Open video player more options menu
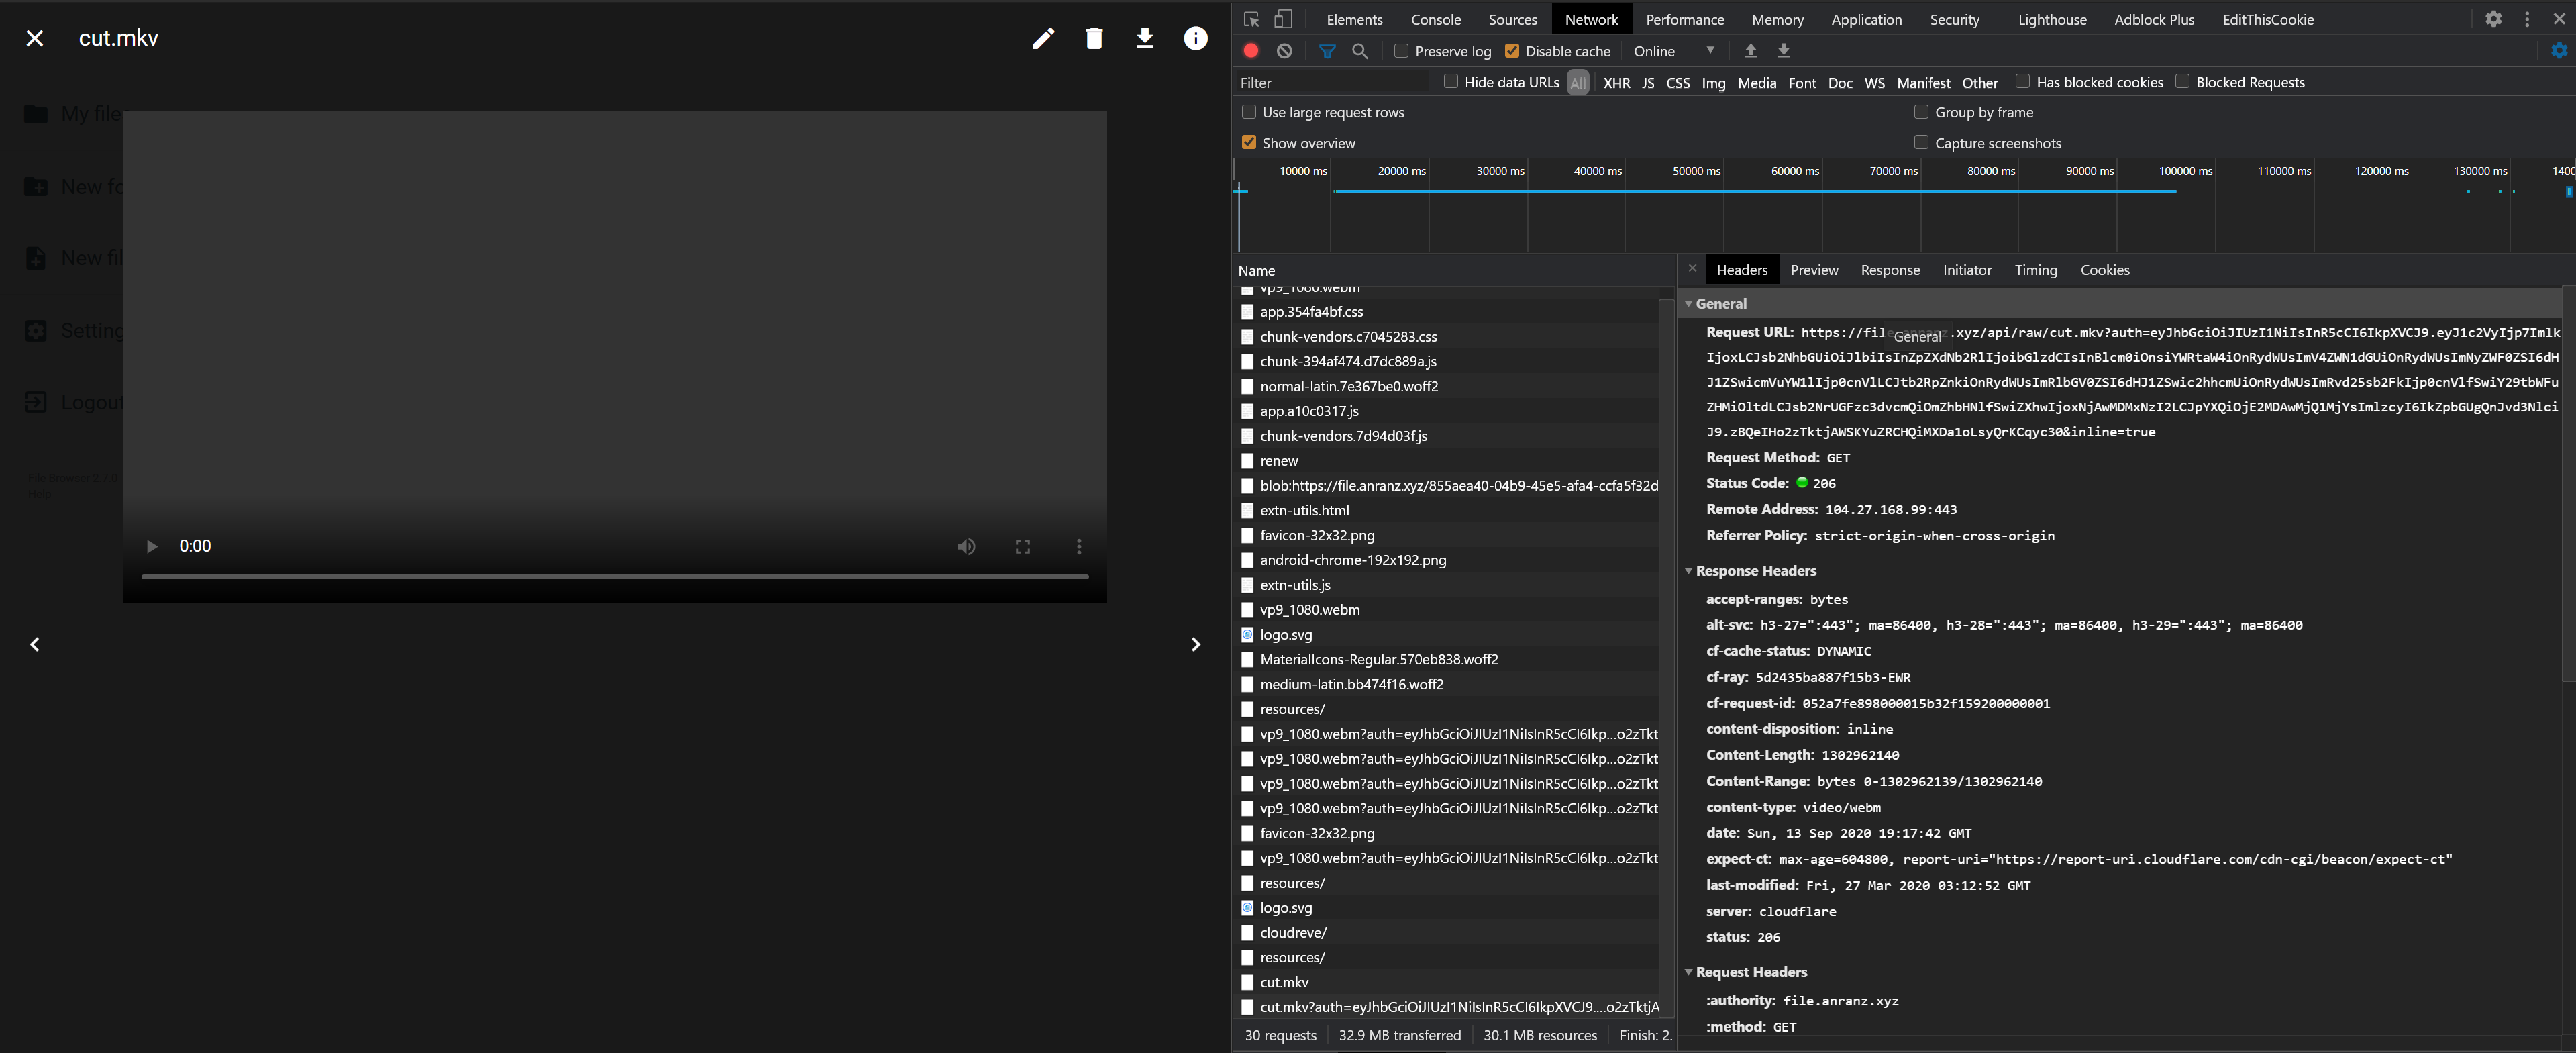Screen dimensions: 2576x1053 pos(1079,546)
